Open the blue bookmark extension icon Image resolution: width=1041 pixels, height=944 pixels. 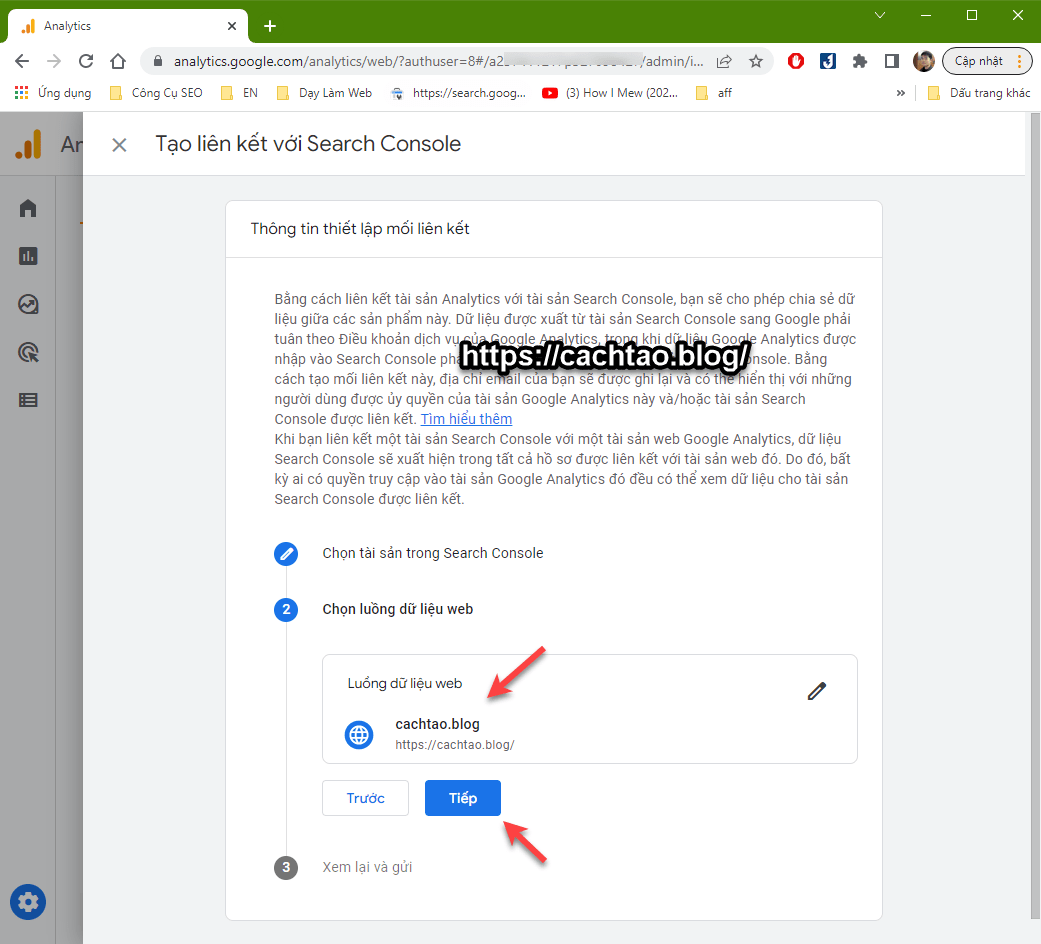coord(828,61)
